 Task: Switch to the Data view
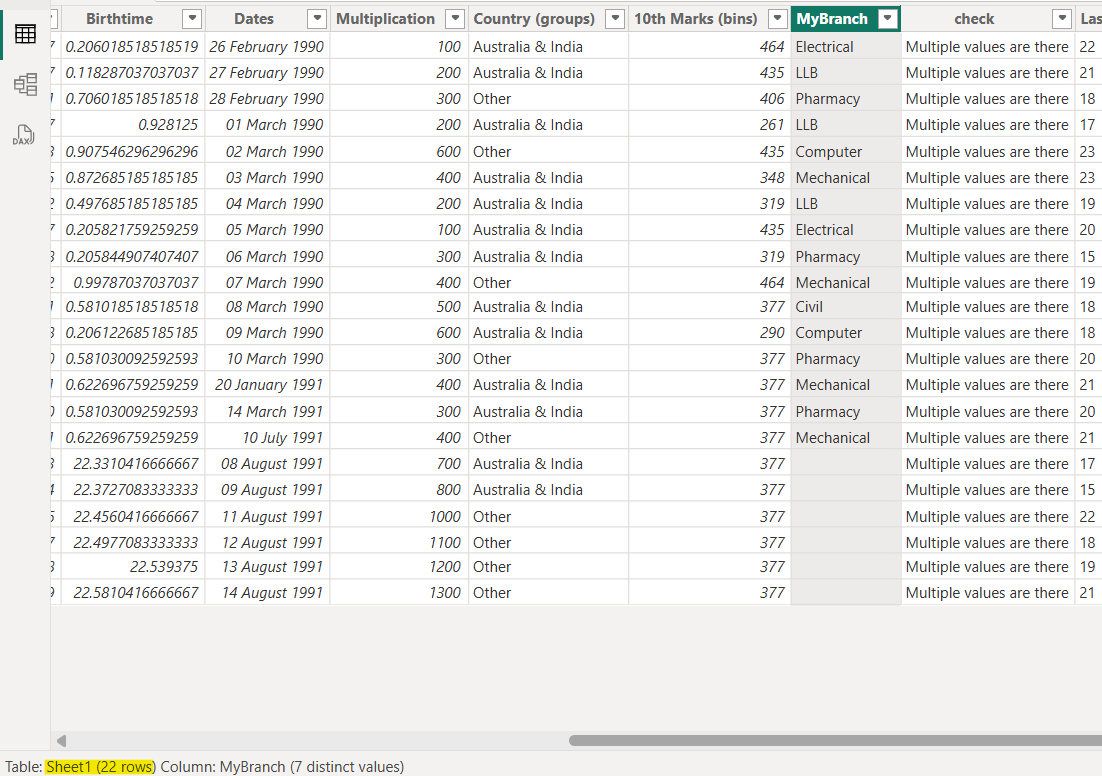(25, 33)
